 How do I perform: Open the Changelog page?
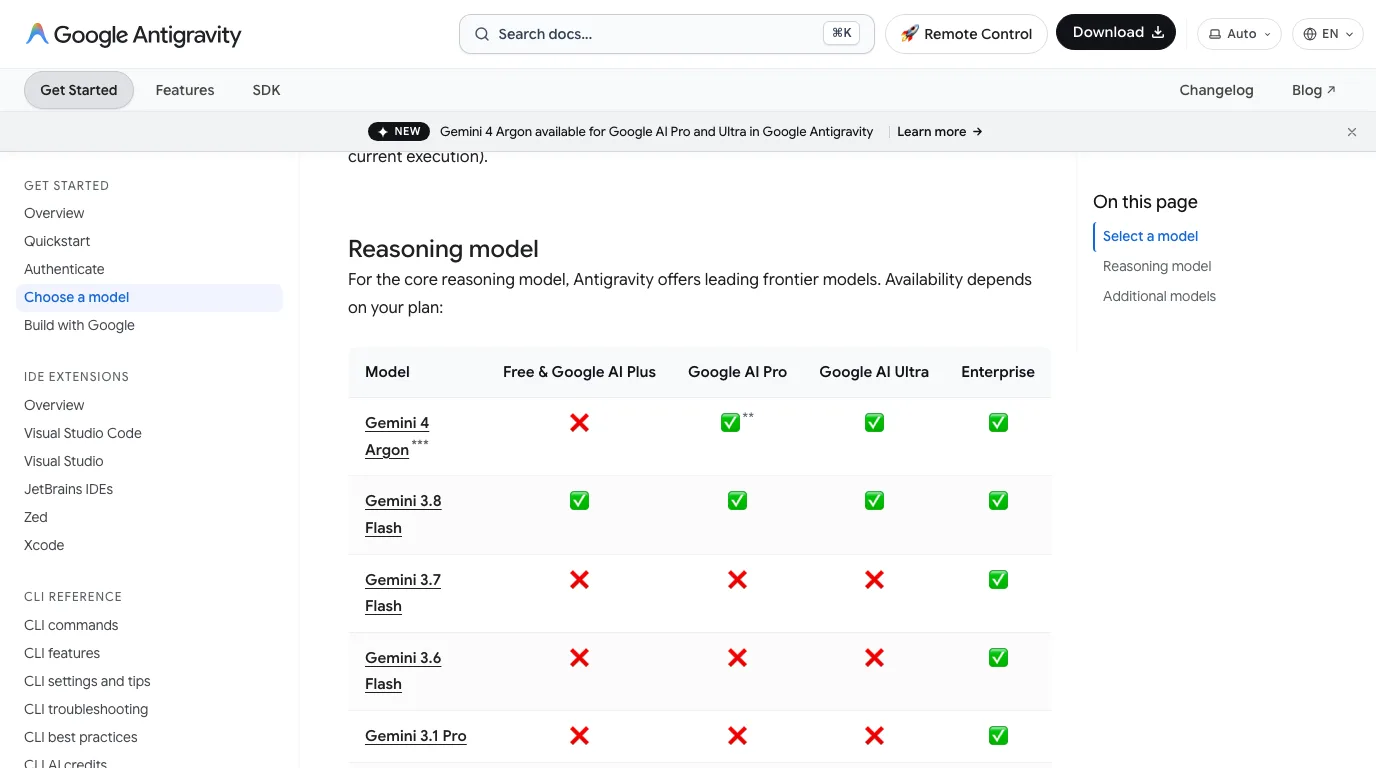1216,90
